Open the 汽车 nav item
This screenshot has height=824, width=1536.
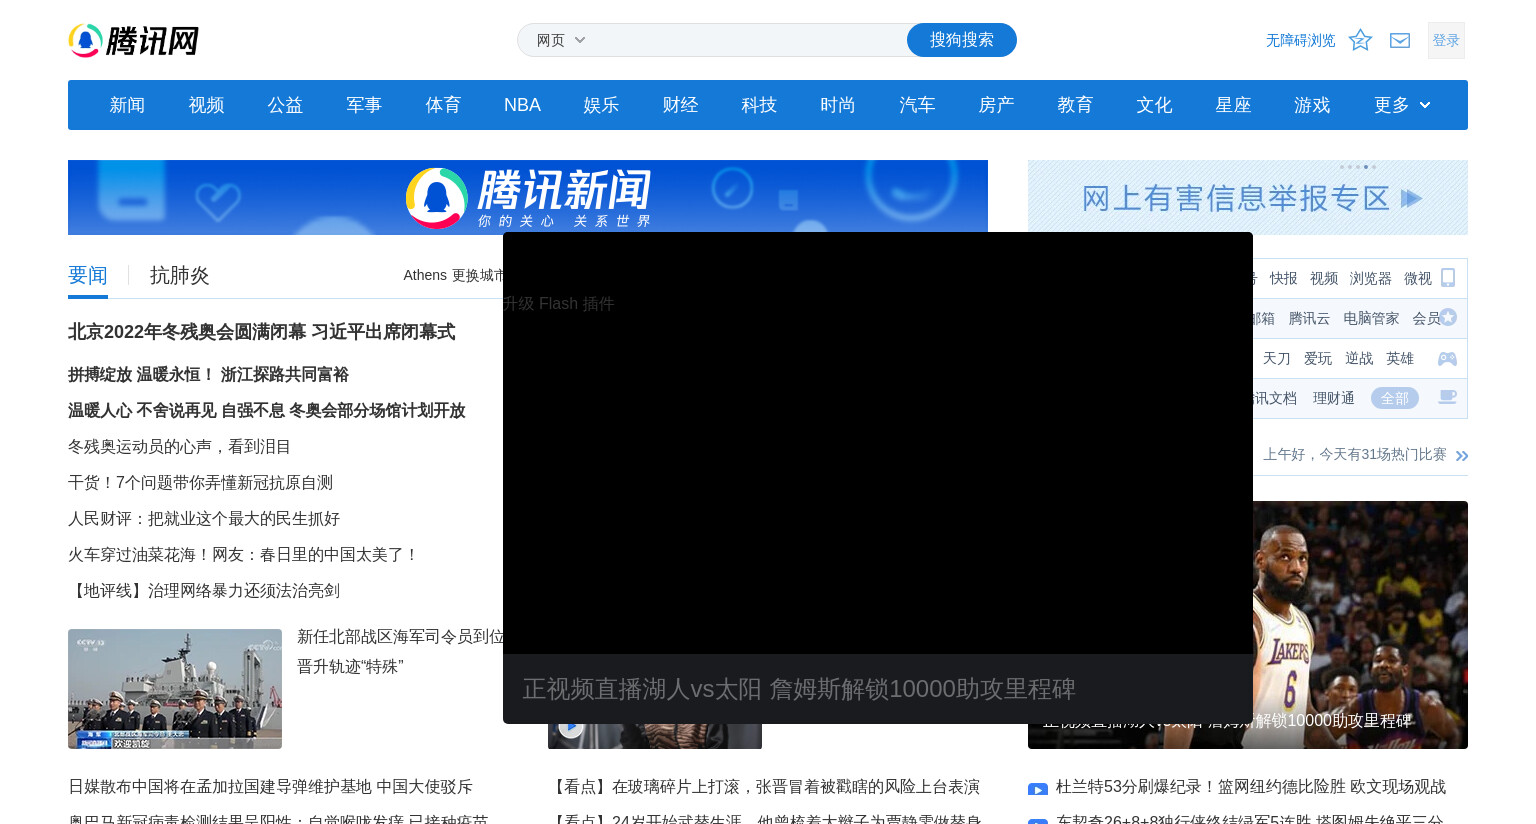917,105
